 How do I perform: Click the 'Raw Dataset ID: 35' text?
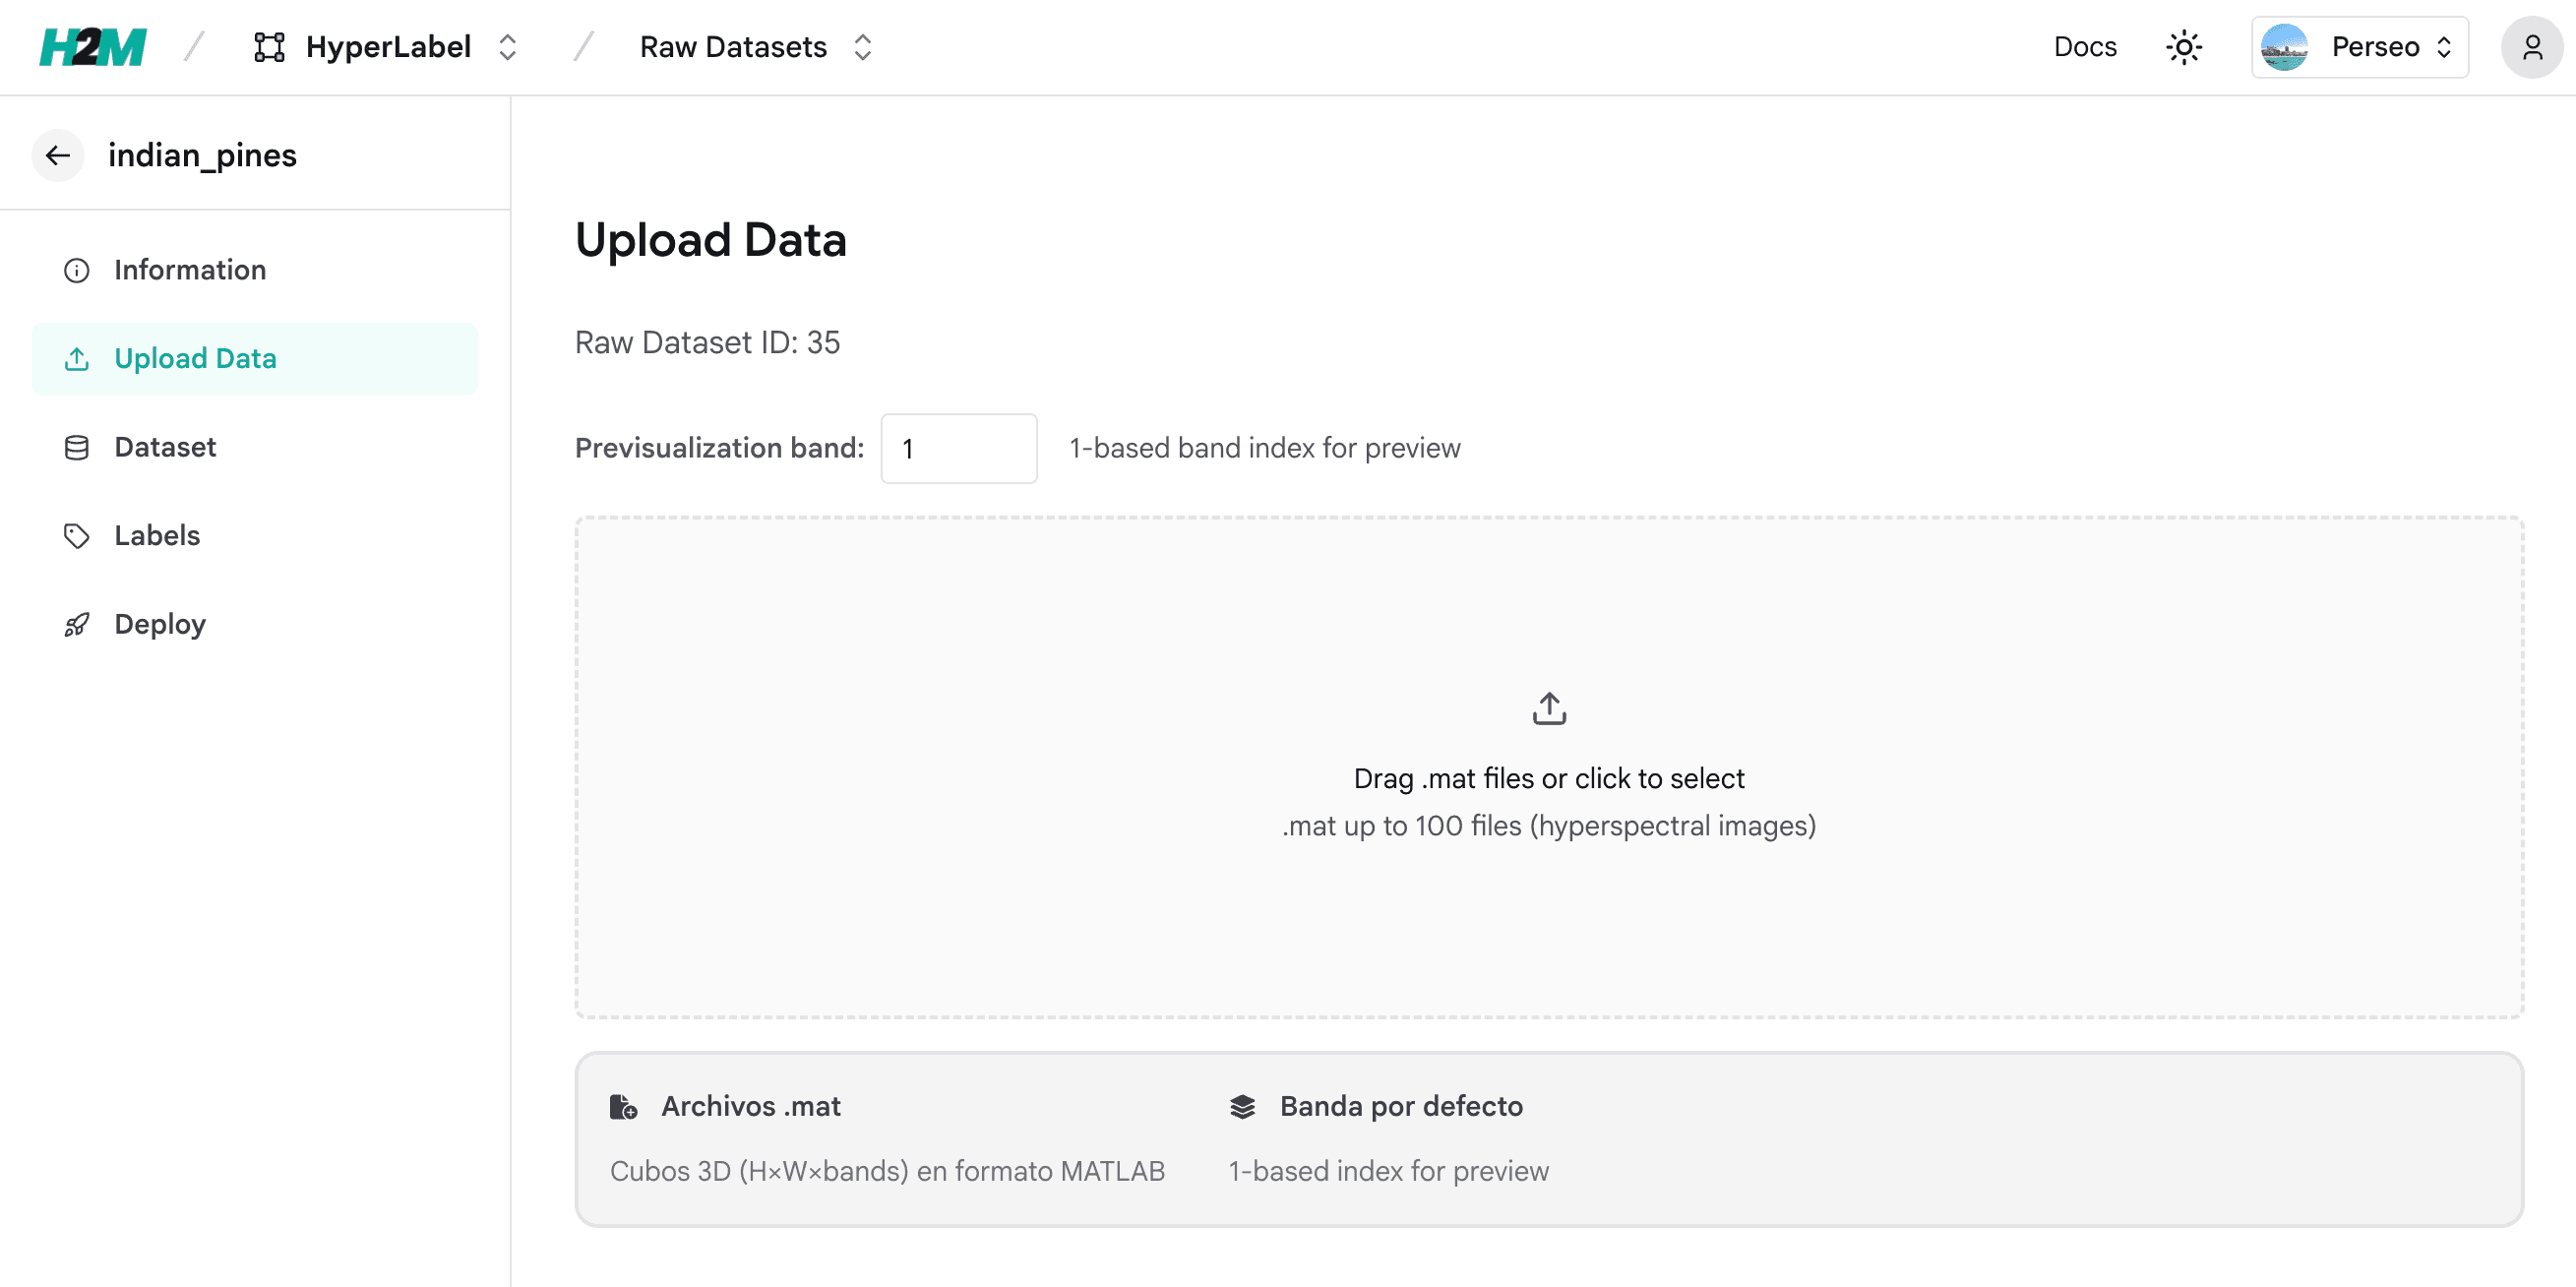(x=707, y=342)
